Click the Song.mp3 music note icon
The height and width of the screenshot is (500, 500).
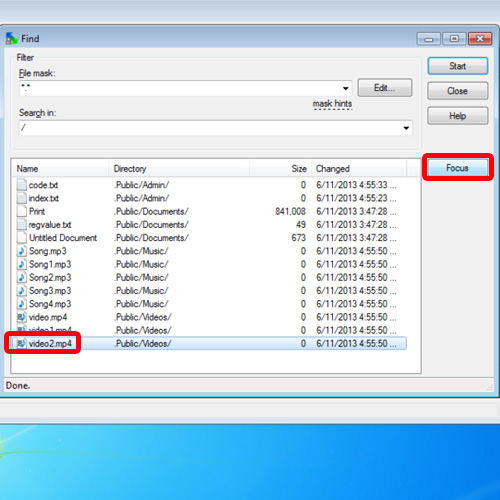(22, 251)
